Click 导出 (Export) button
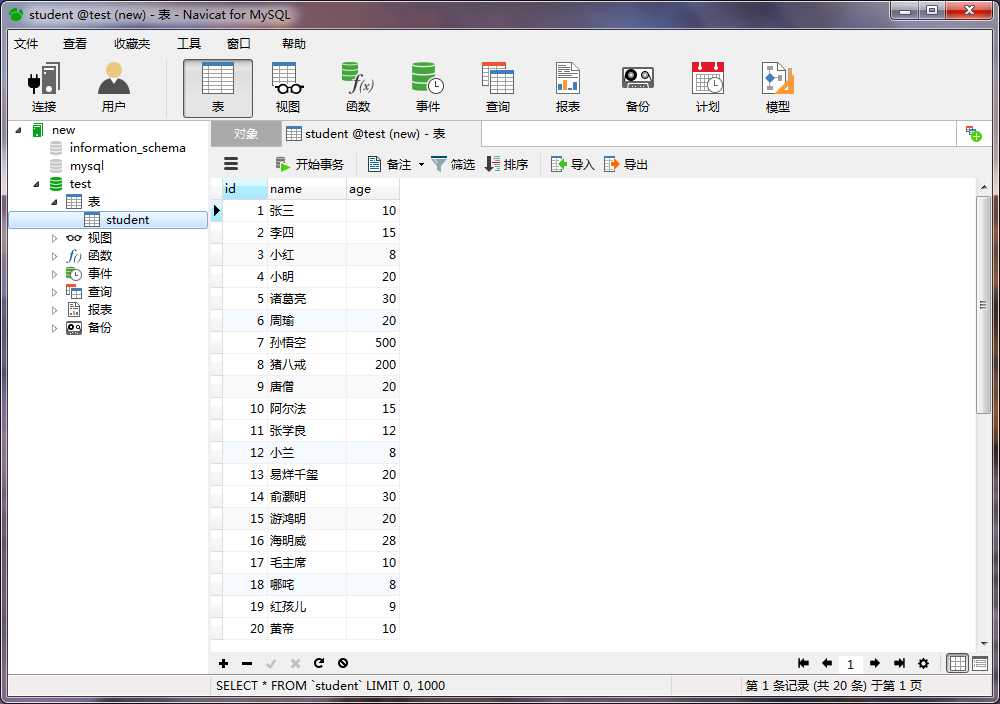The image size is (1000, 704). tap(626, 165)
